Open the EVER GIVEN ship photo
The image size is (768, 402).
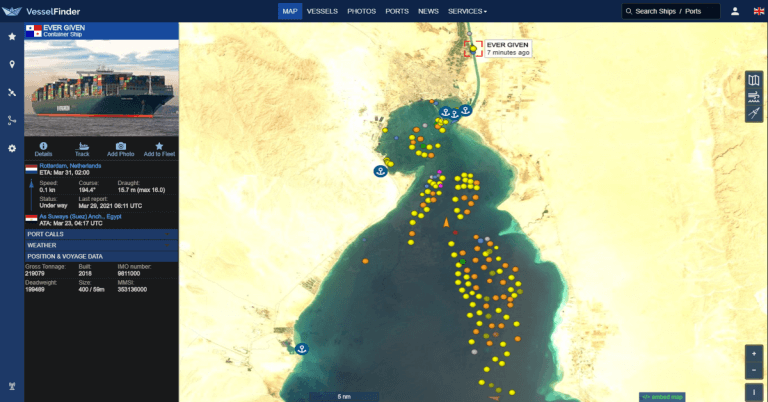point(101,88)
